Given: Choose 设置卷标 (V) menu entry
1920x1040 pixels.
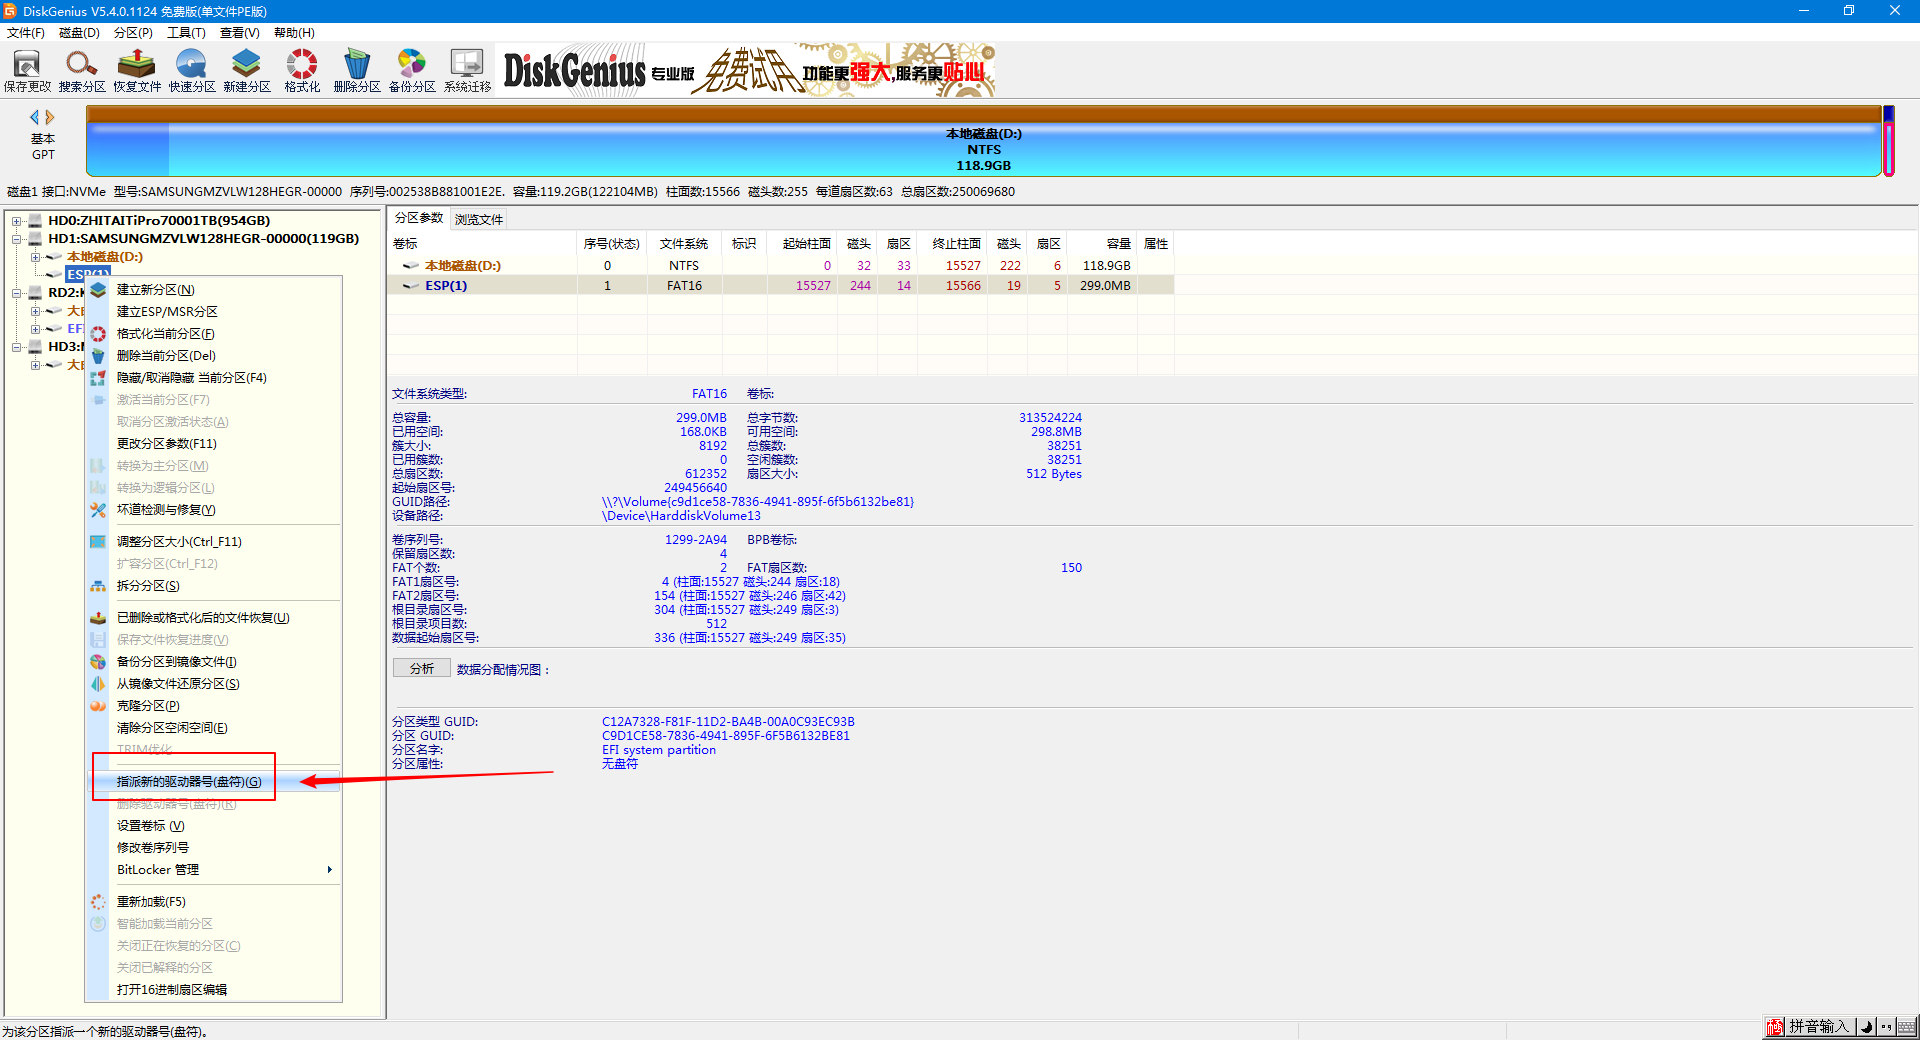Looking at the screenshot, I should [213, 826].
